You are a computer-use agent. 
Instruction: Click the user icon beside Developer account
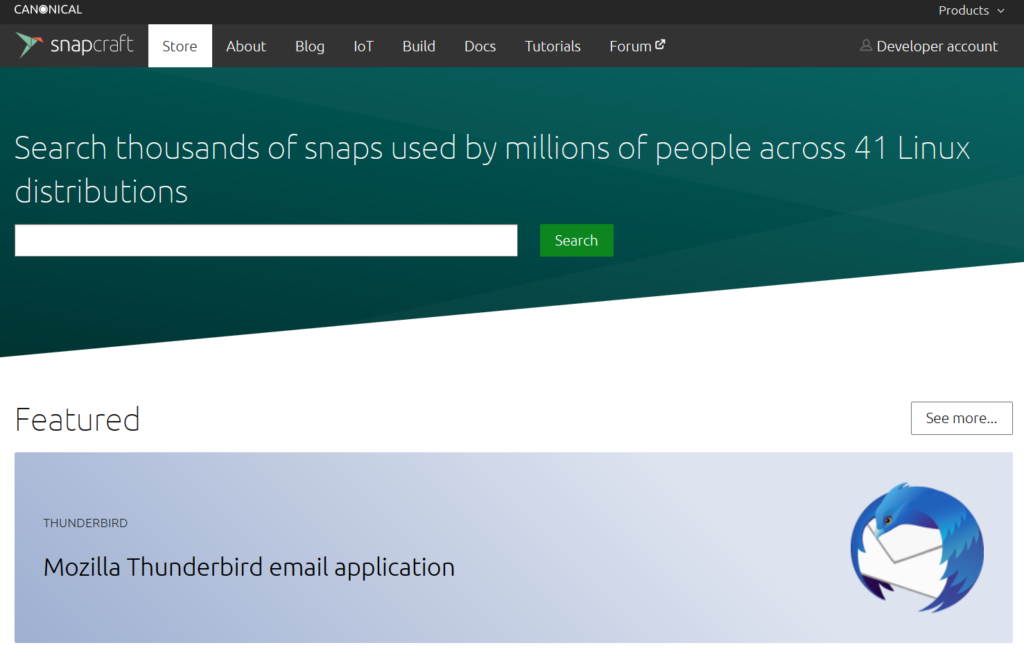click(x=866, y=46)
